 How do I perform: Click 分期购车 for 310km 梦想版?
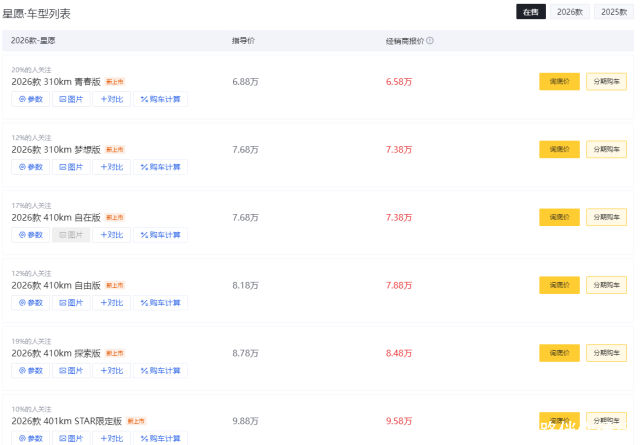click(x=606, y=149)
